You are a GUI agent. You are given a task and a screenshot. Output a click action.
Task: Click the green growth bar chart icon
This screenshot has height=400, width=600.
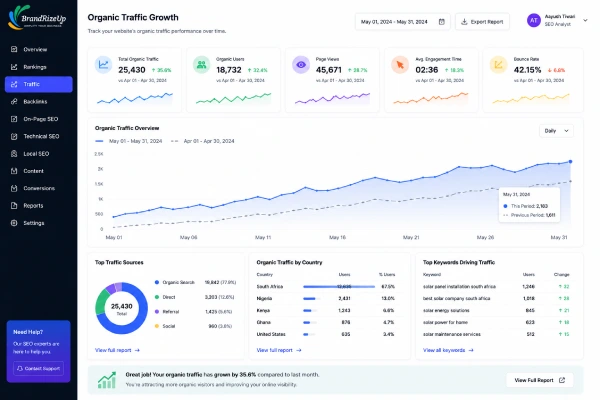tap(107, 380)
